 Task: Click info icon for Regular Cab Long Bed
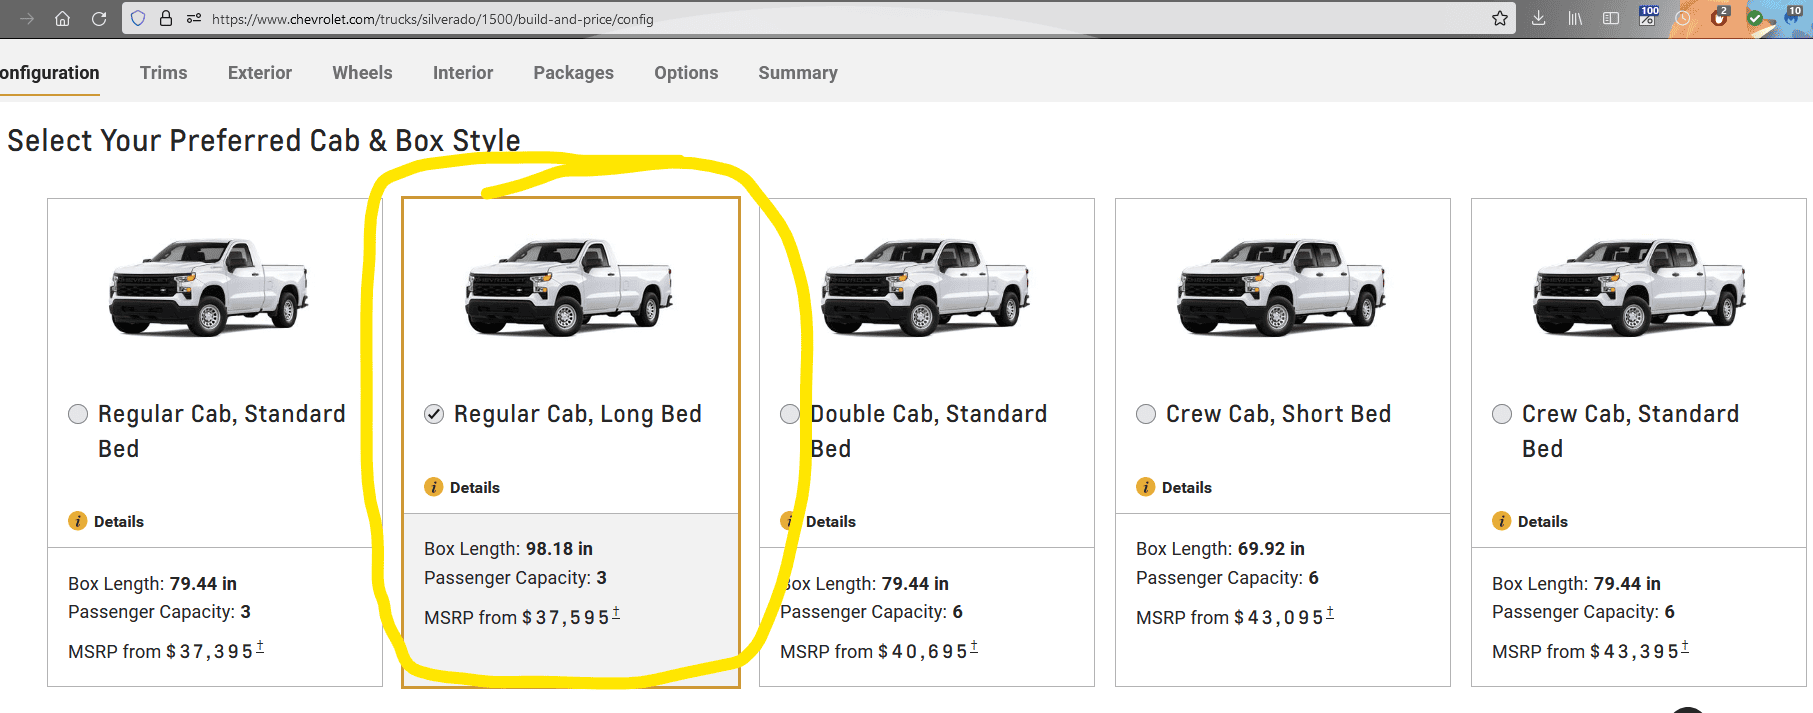coord(433,487)
